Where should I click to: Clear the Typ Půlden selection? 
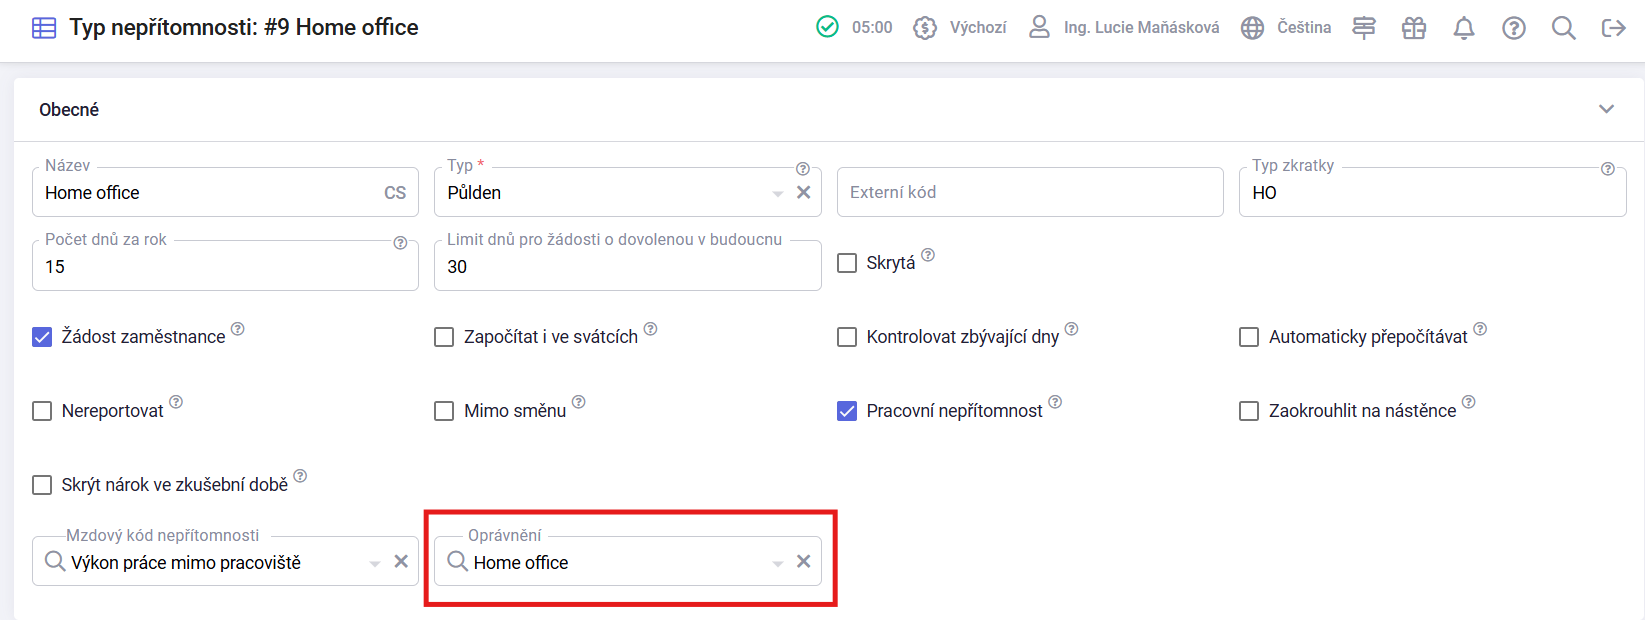pyautogui.click(x=803, y=193)
